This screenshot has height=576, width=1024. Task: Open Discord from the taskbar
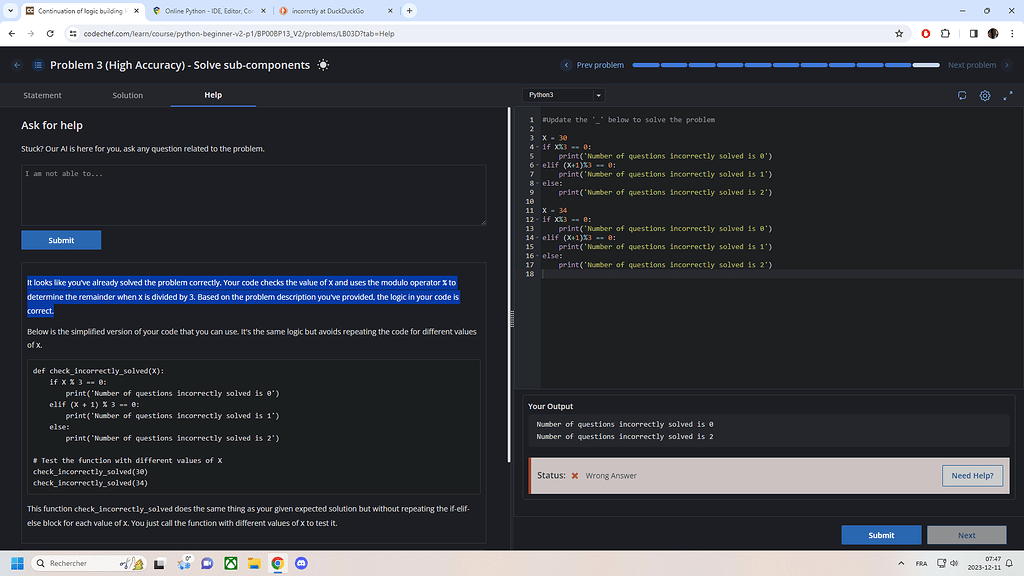[301, 564]
